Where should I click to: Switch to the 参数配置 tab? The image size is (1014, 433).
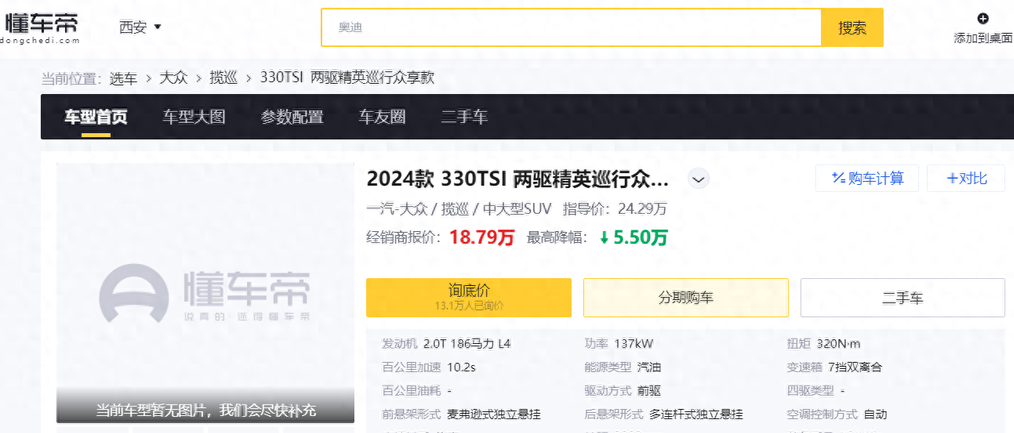292,117
